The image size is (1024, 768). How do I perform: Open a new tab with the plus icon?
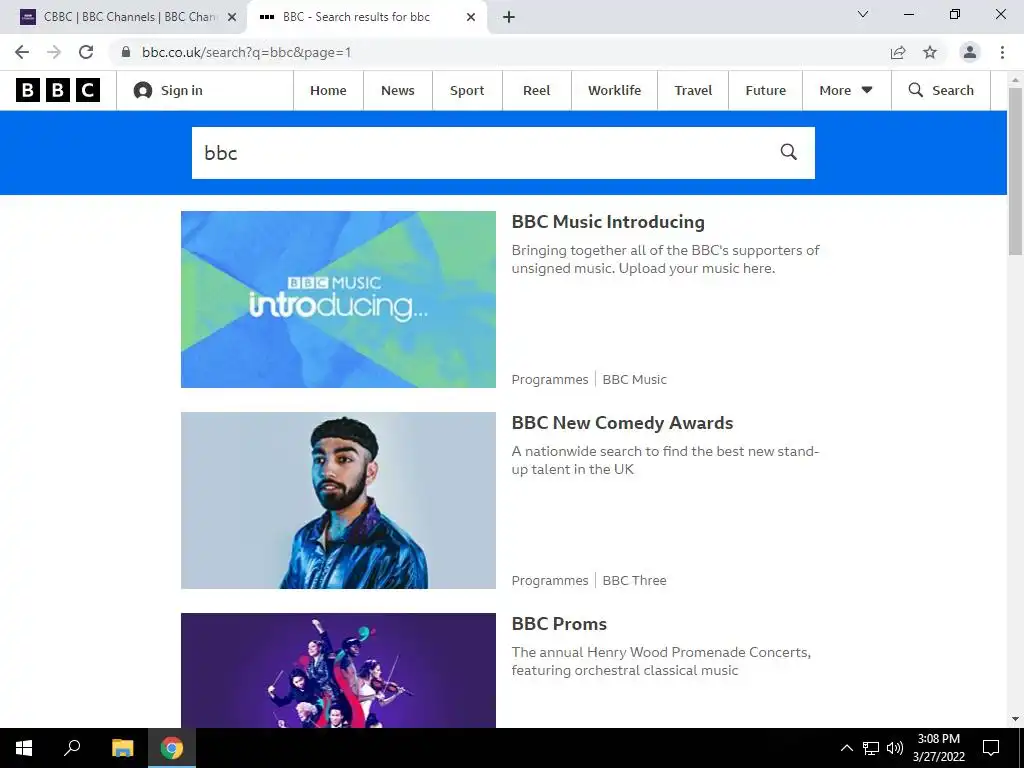(x=509, y=18)
